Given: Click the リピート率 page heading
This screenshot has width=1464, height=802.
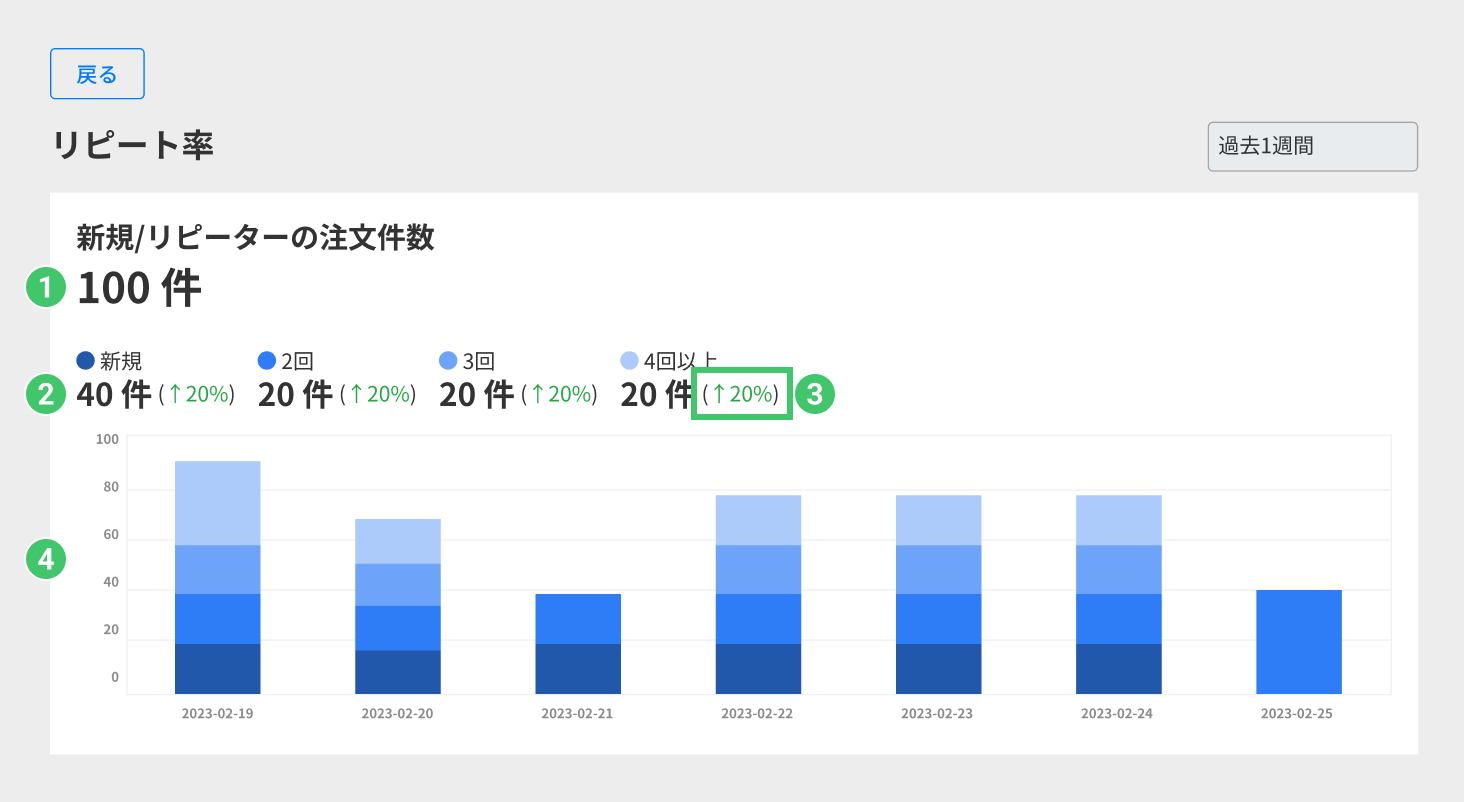Looking at the screenshot, I should click(x=132, y=146).
